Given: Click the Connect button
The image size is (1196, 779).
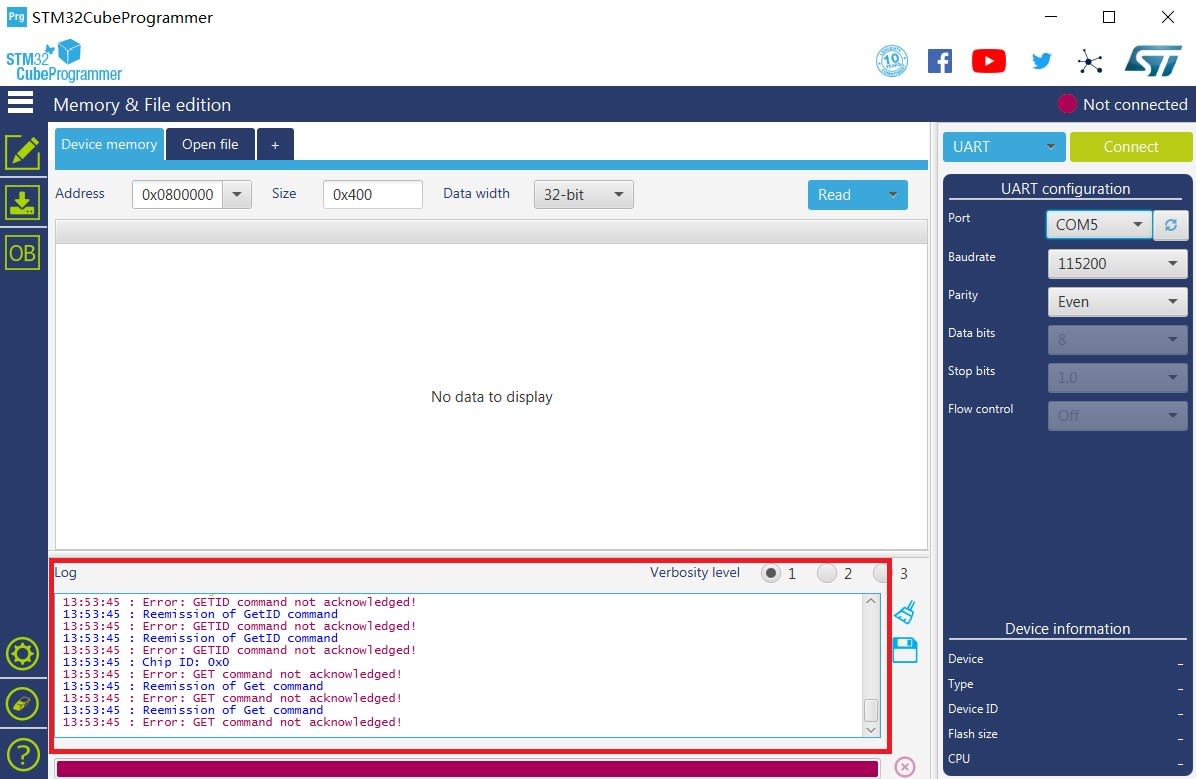Looking at the screenshot, I should 1130,146.
